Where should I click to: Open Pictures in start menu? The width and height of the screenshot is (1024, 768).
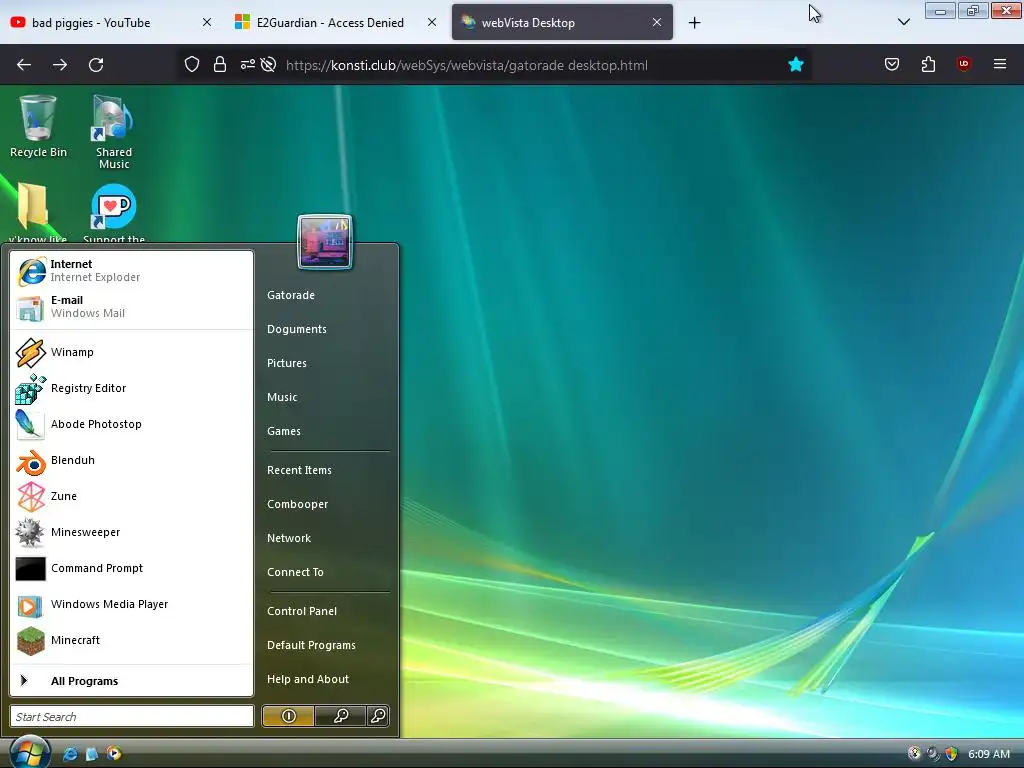287,363
